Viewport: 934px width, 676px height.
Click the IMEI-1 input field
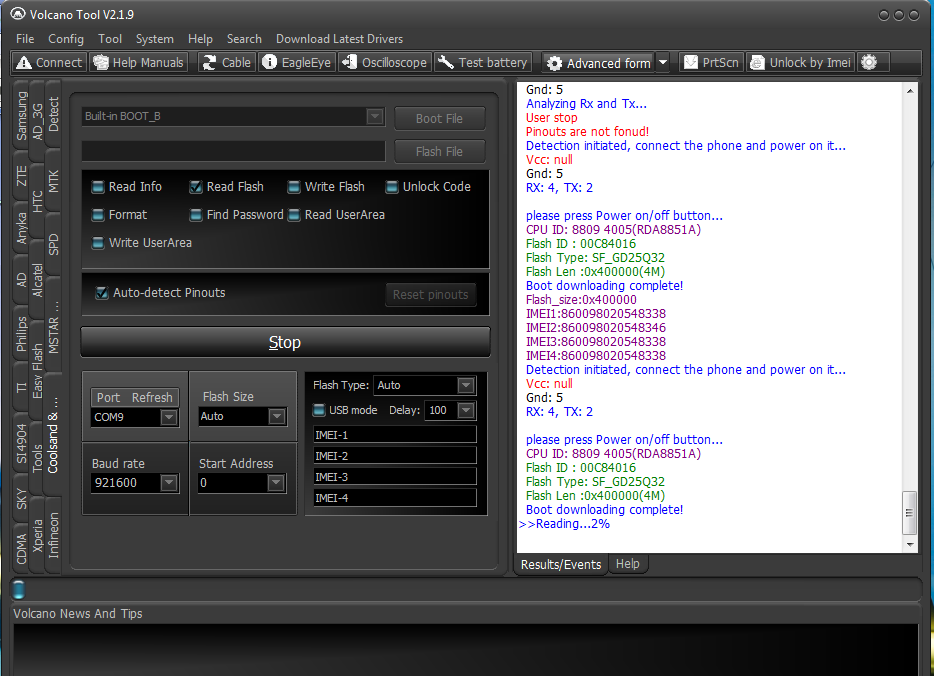click(395, 435)
